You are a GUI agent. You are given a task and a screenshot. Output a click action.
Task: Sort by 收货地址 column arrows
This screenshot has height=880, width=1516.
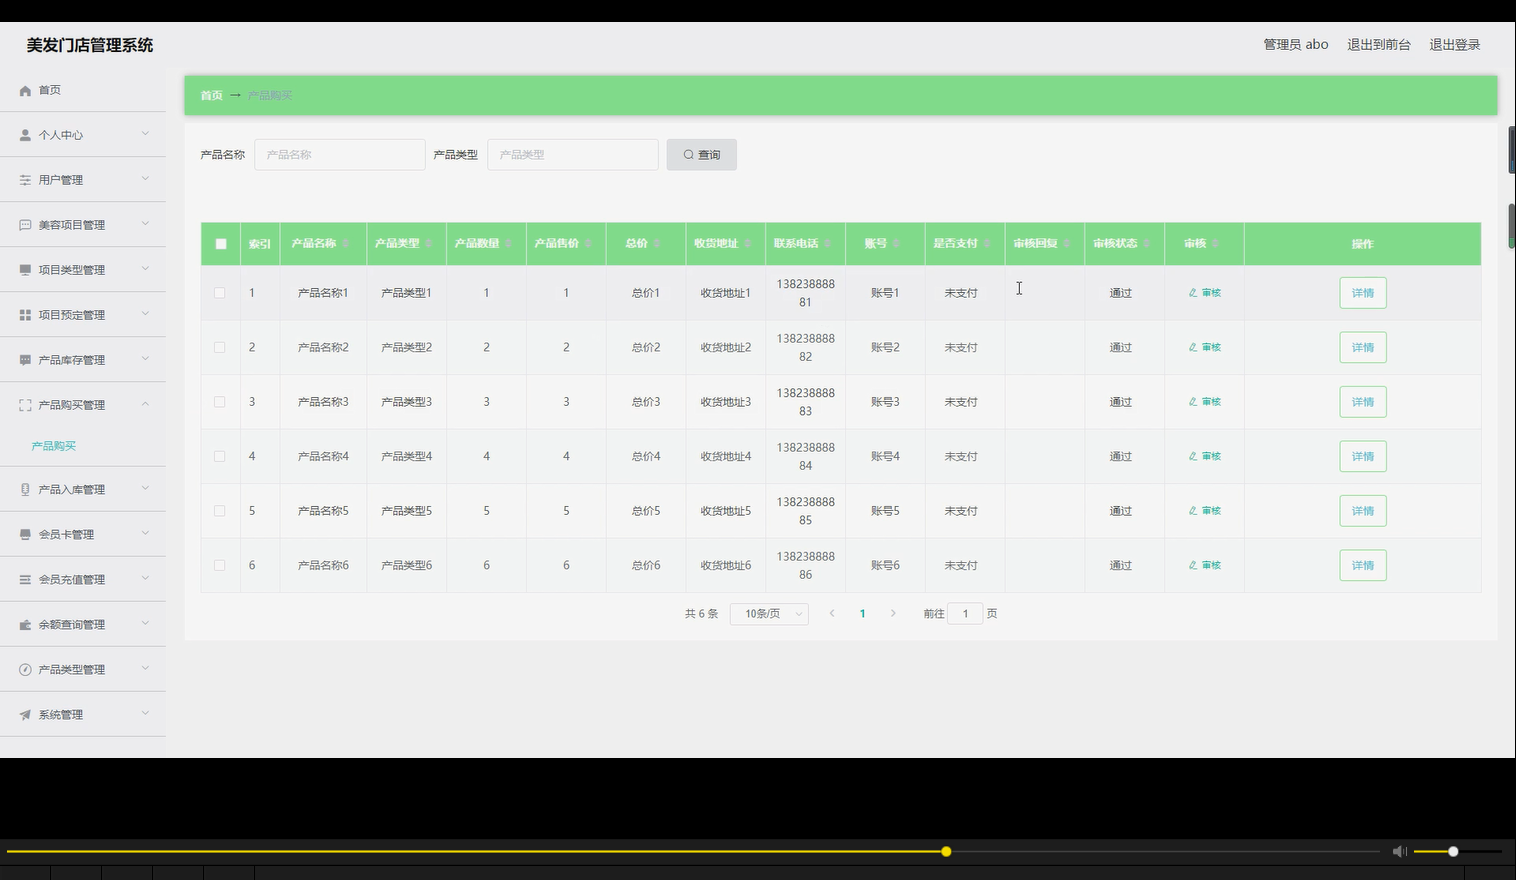pyautogui.click(x=748, y=244)
